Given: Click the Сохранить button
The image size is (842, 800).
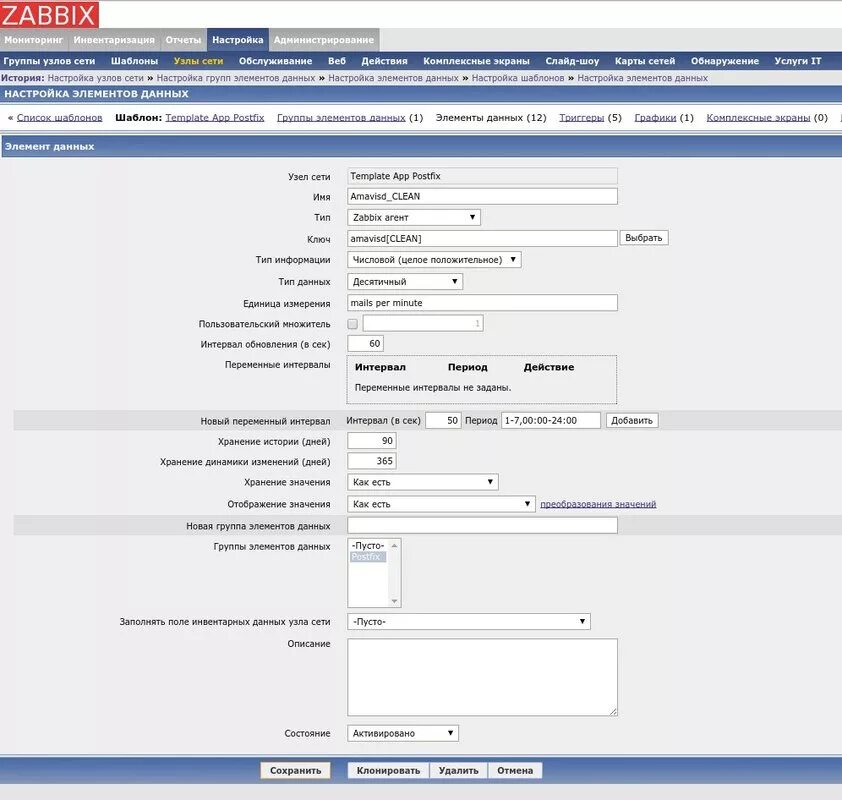Looking at the screenshot, I should click(x=295, y=770).
